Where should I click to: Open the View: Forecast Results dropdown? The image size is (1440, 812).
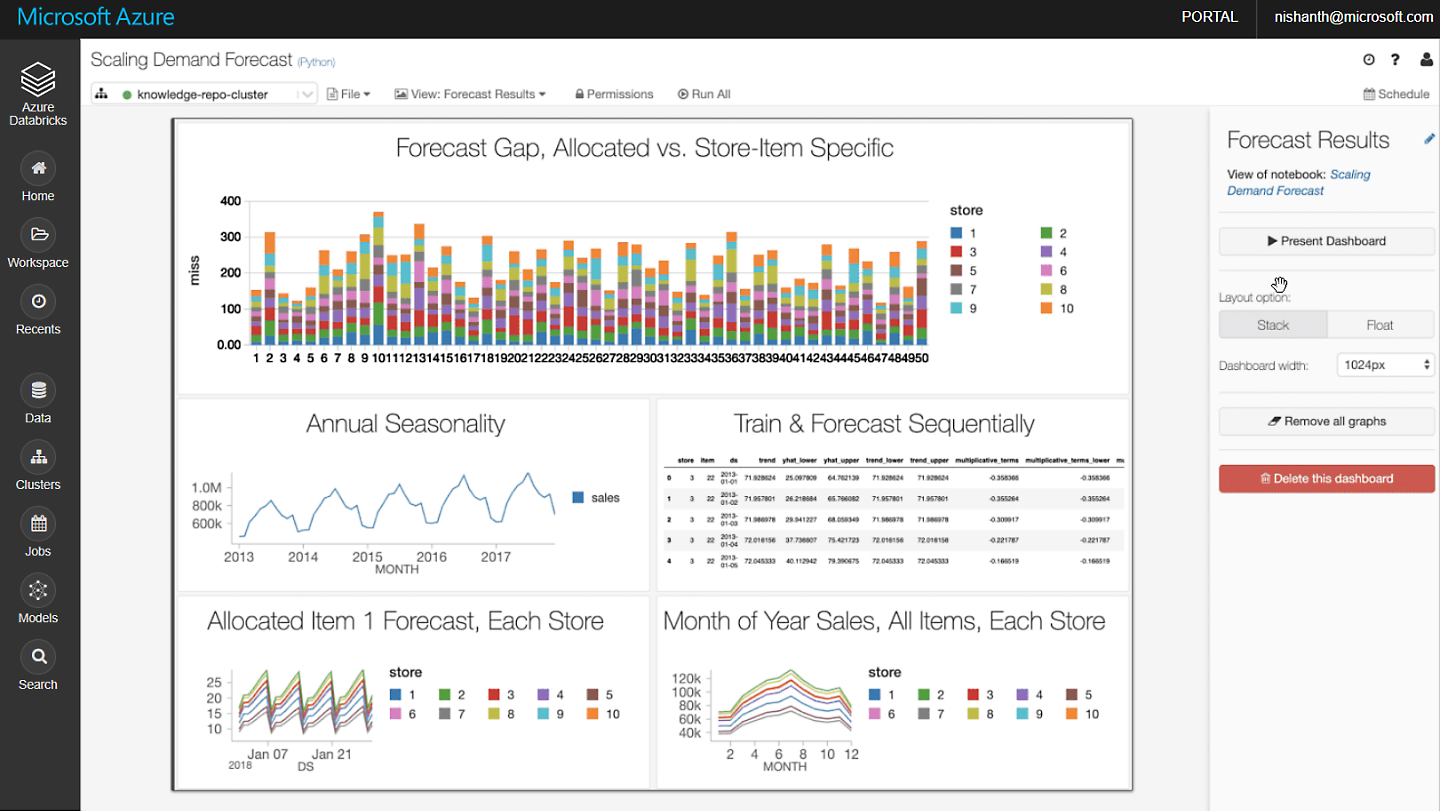(x=470, y=94)
